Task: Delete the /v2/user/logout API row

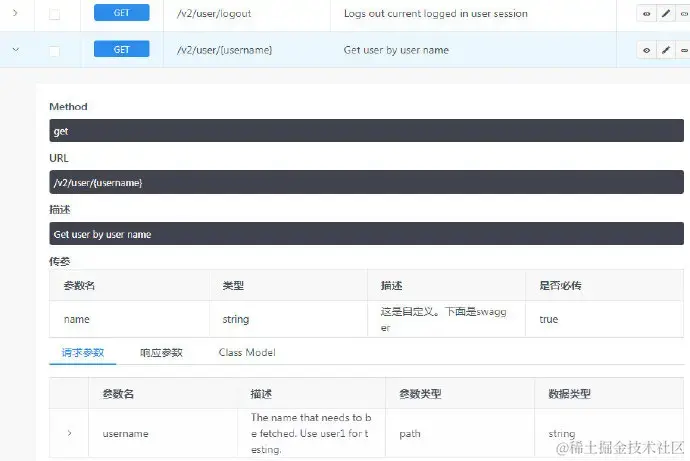Action: (x=683, y=14)
